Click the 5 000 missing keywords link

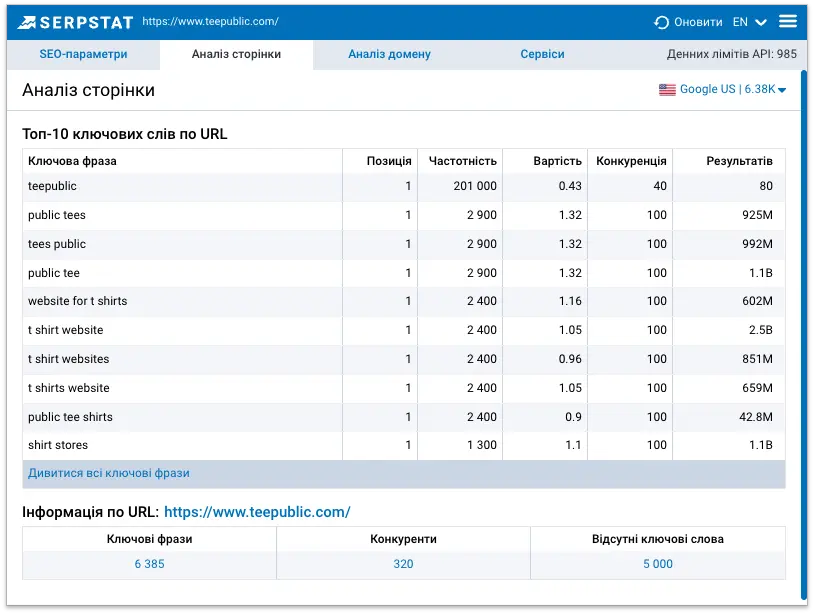coord(657,564)
